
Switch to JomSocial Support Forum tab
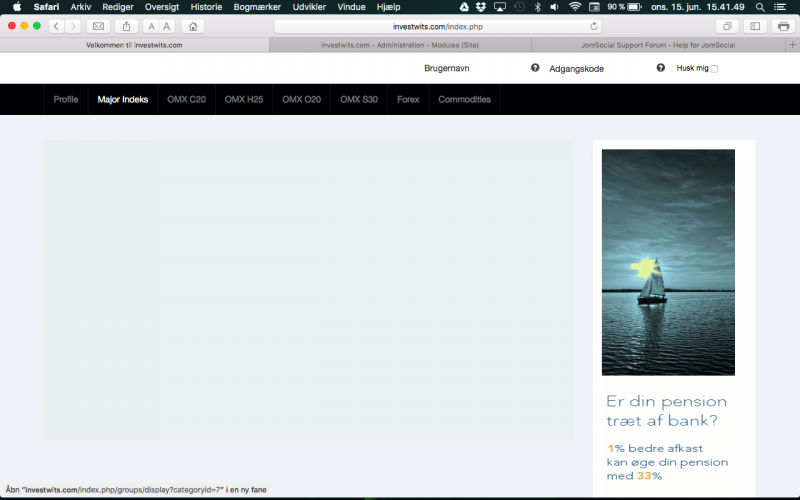tap(658, 45)
